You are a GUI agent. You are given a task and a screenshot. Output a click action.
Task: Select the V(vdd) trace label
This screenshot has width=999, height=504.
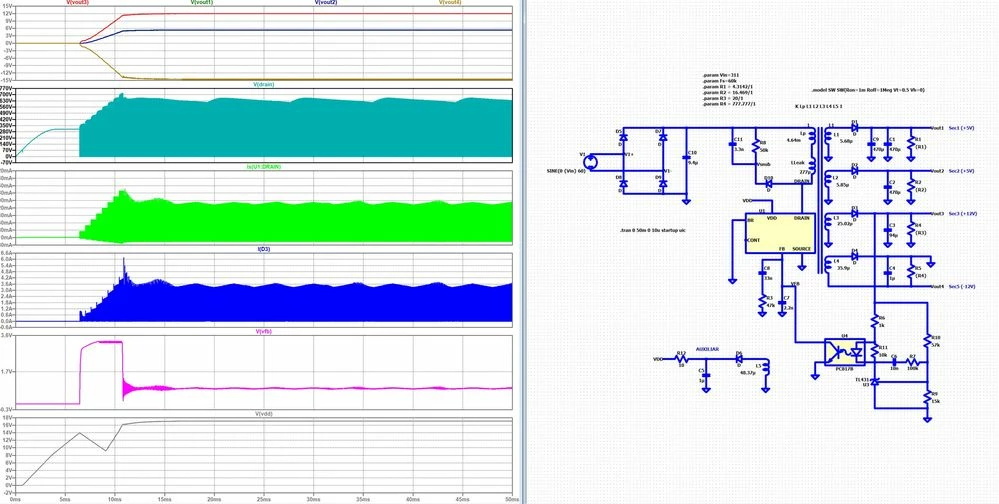pos(264,414)
